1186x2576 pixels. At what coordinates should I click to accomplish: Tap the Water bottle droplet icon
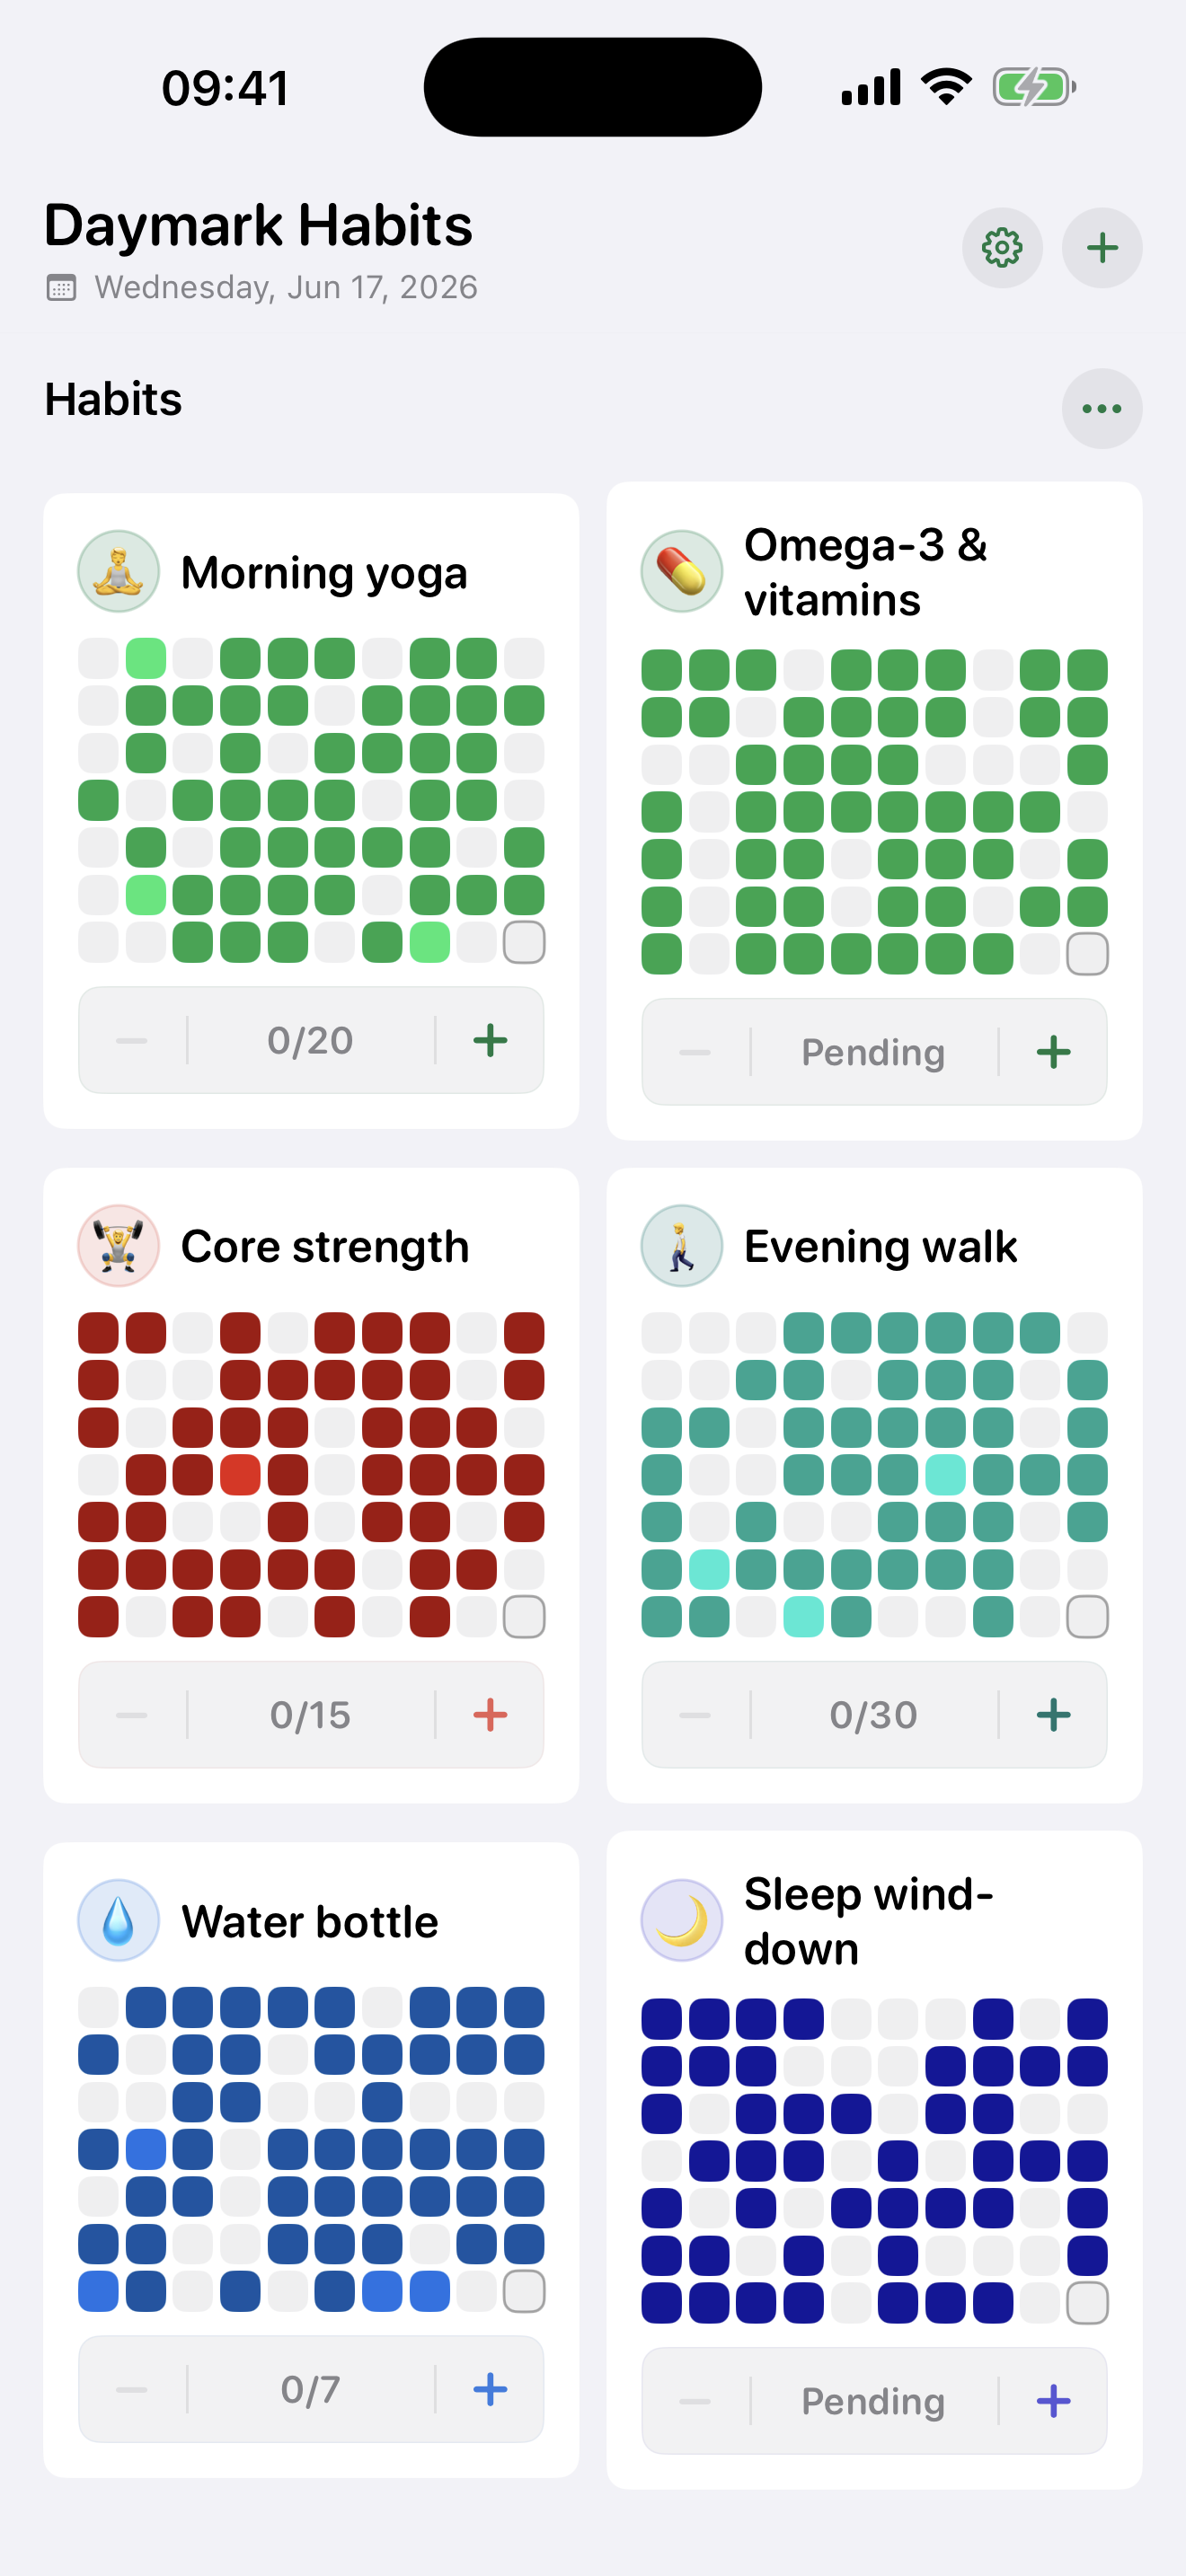pos(119,1920)
